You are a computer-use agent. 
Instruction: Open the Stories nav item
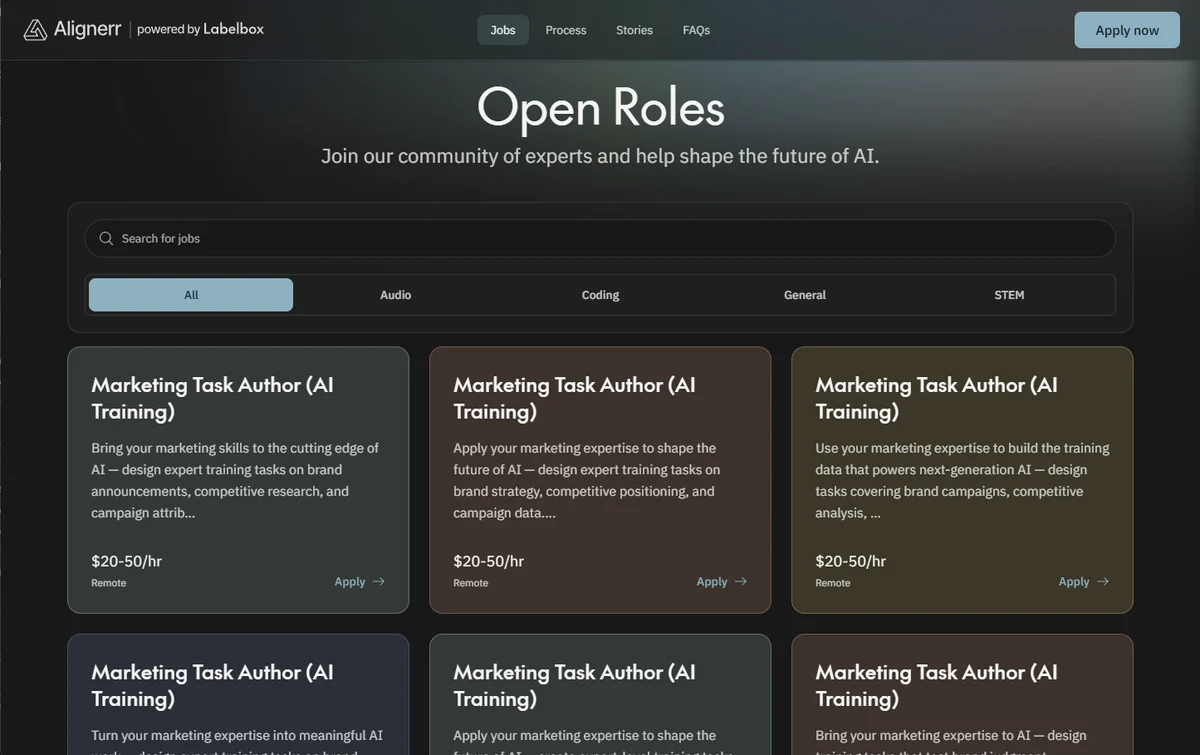tap(634, 30)
